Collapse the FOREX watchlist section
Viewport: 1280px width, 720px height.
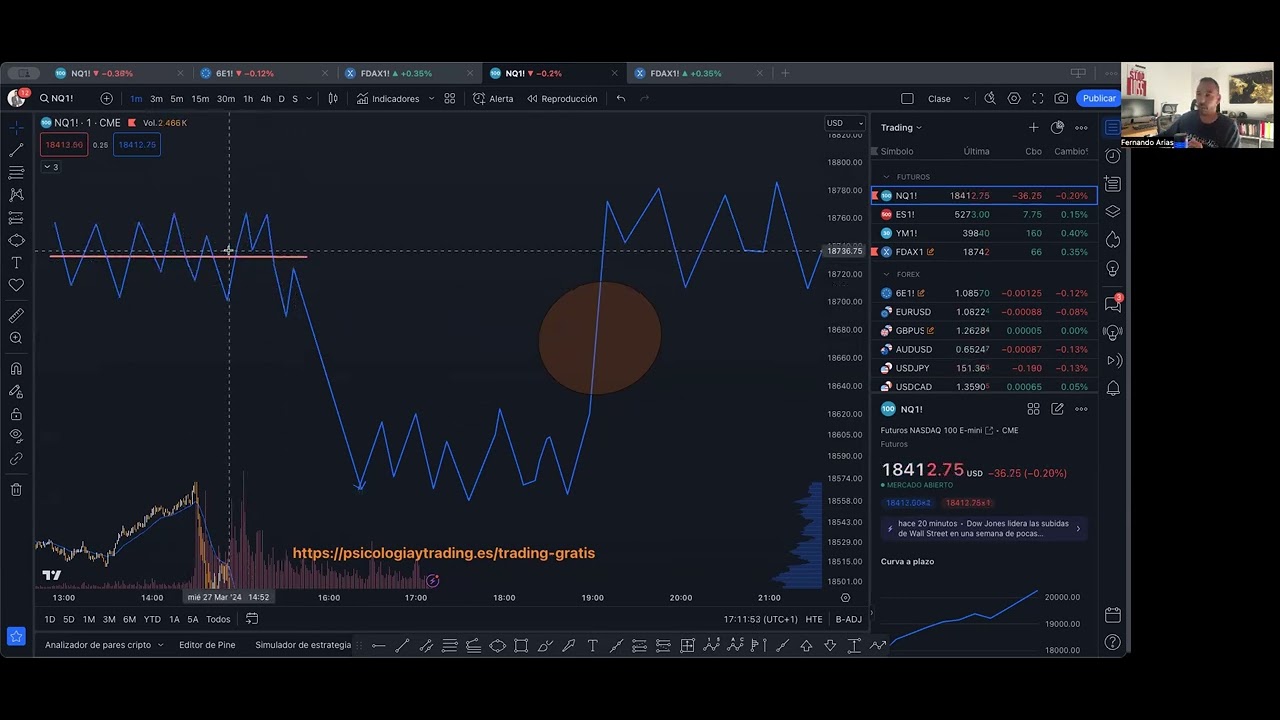pyautogui.click(x=886, y=274)
